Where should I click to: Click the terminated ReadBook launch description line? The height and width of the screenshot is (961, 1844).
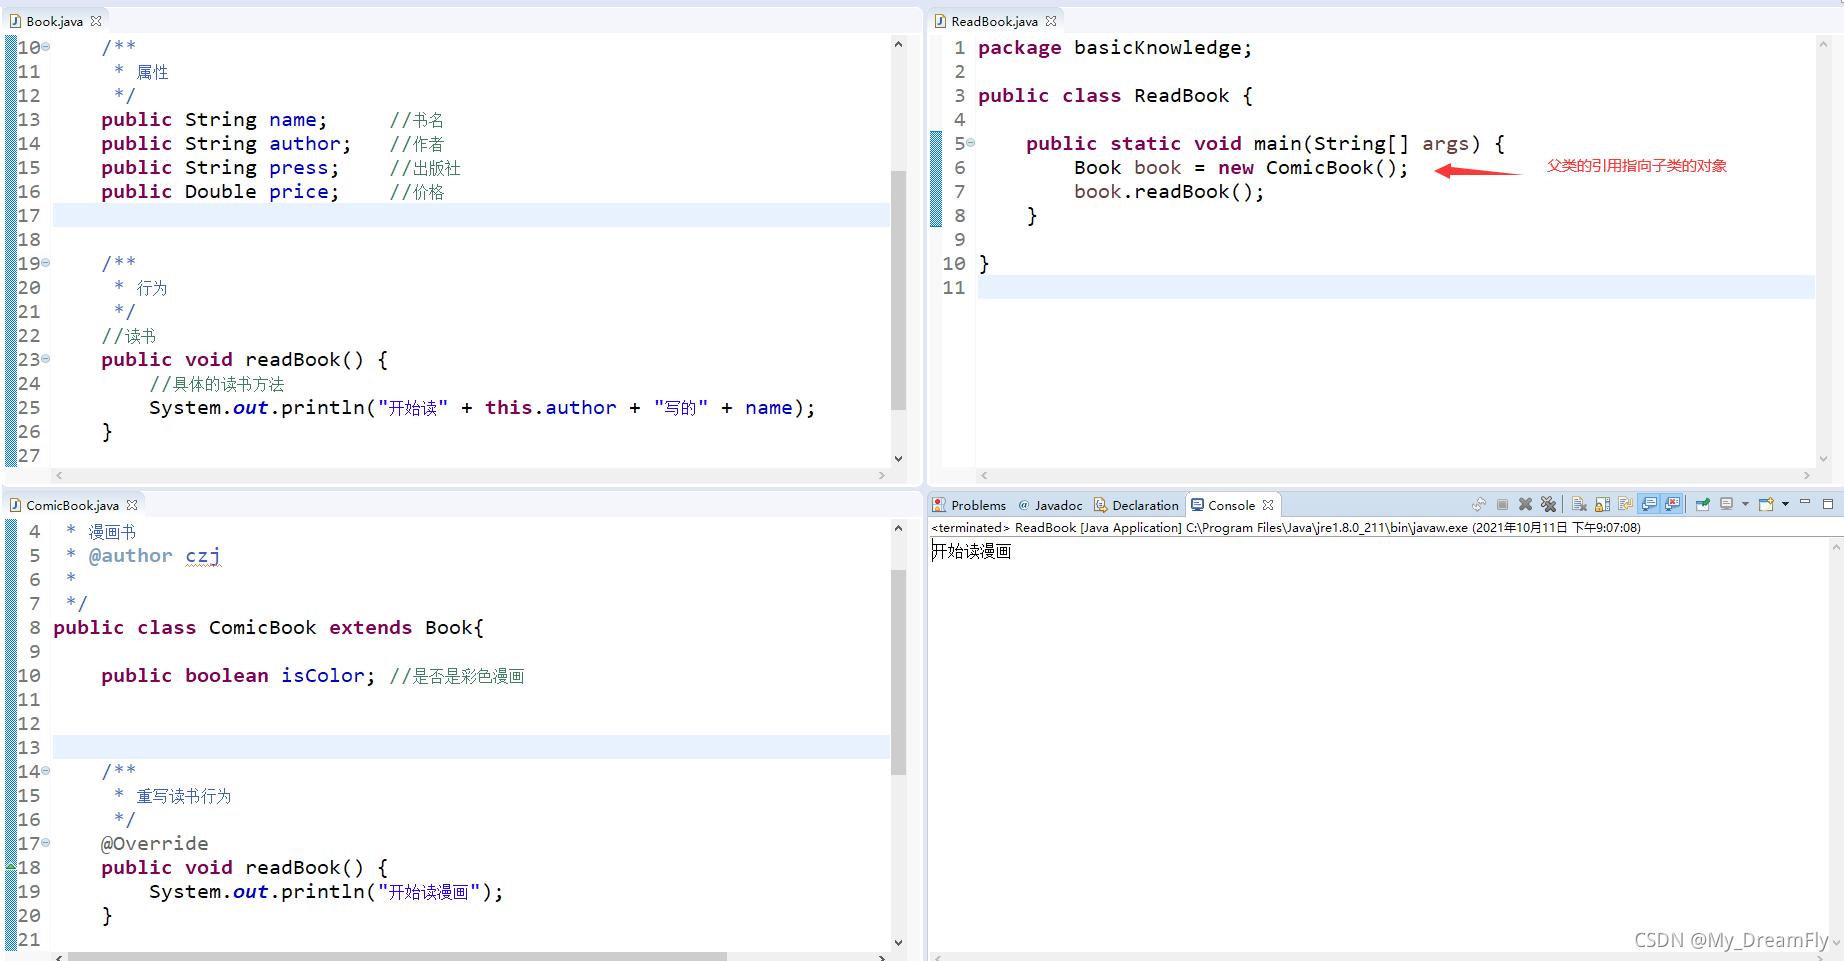[1286, 527]
